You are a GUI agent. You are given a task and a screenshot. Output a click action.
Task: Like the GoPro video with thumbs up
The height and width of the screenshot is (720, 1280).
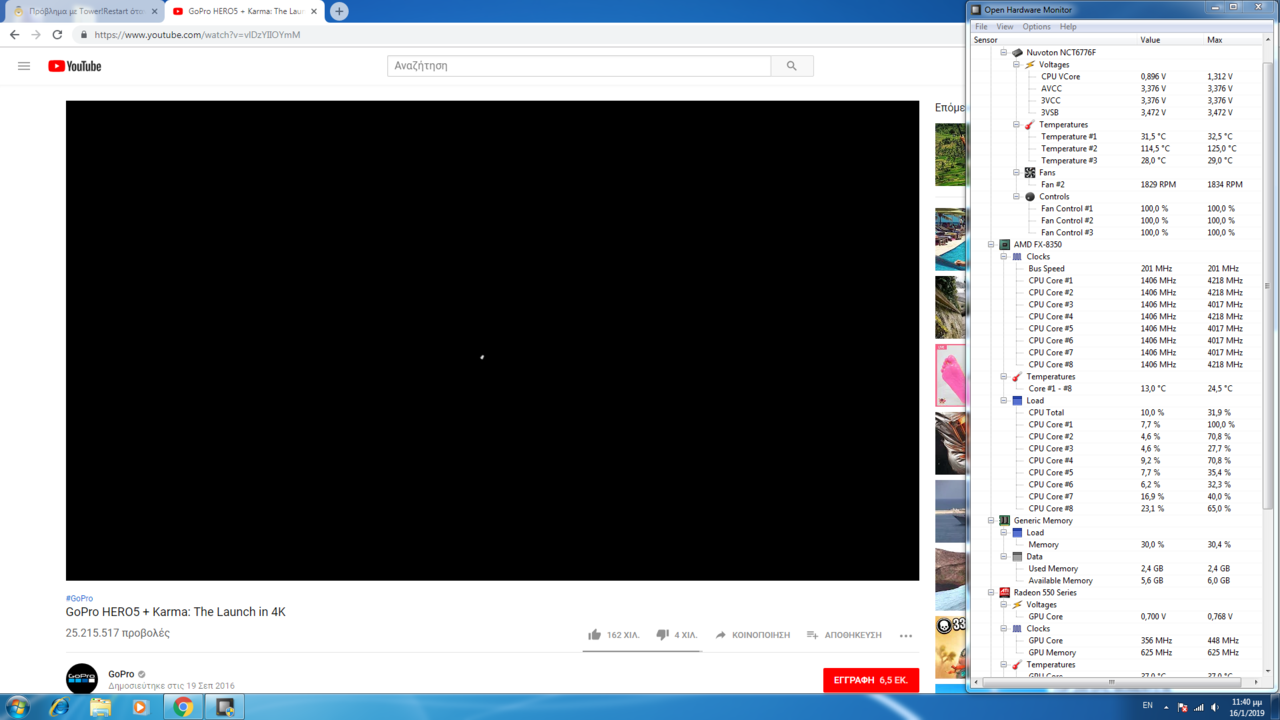(595, 635)
